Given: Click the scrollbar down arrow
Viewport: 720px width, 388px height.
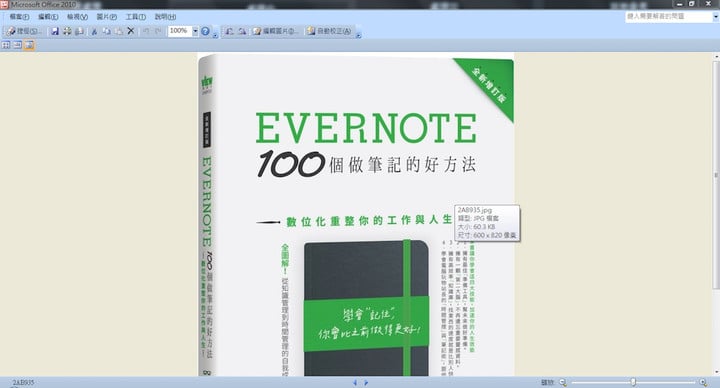Looking at the screenshot, I should coord(716,373).
